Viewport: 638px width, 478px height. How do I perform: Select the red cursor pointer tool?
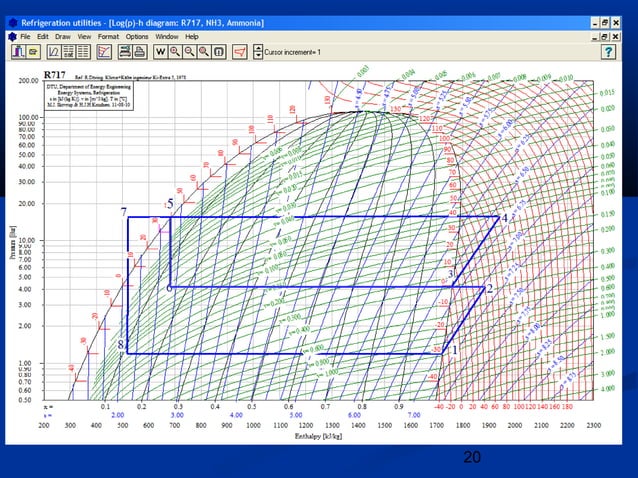point(238,51)
